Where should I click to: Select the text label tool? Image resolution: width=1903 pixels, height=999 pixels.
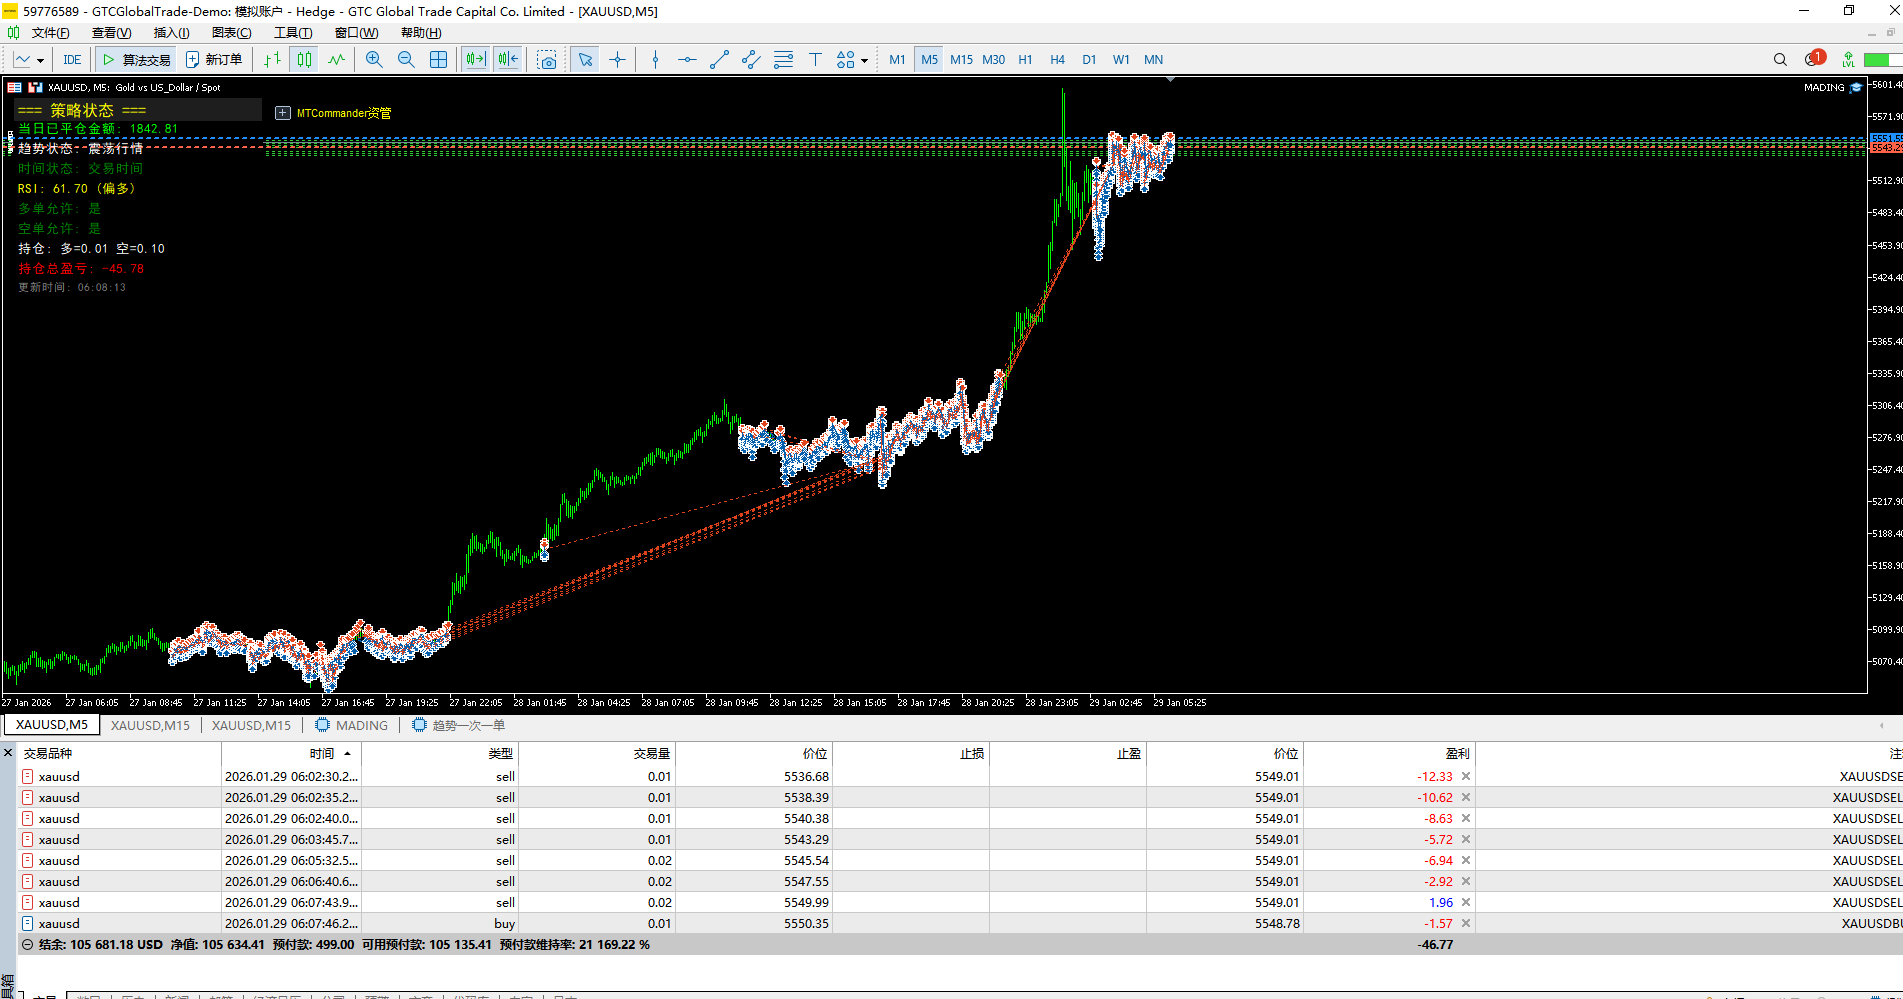tap(815, 60)
